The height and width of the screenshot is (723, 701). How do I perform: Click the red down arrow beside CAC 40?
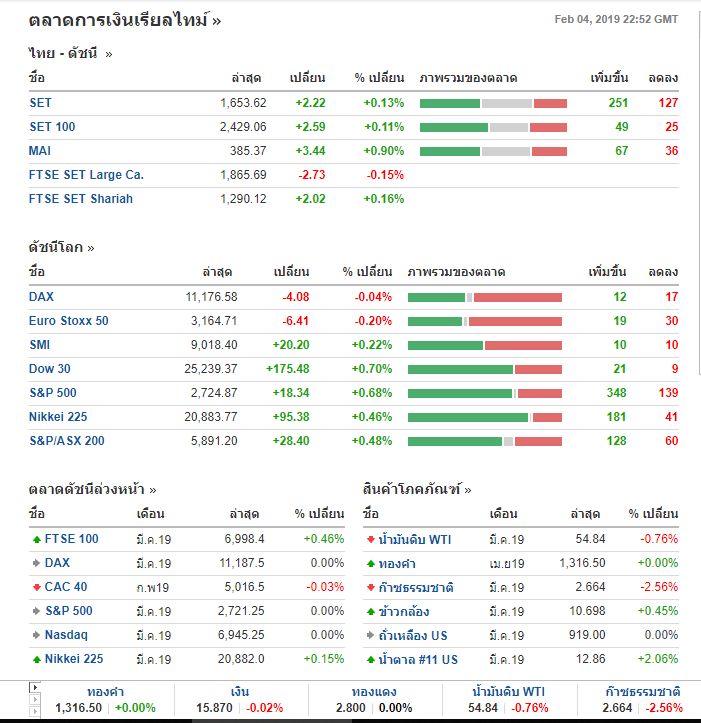click(37, 587)
